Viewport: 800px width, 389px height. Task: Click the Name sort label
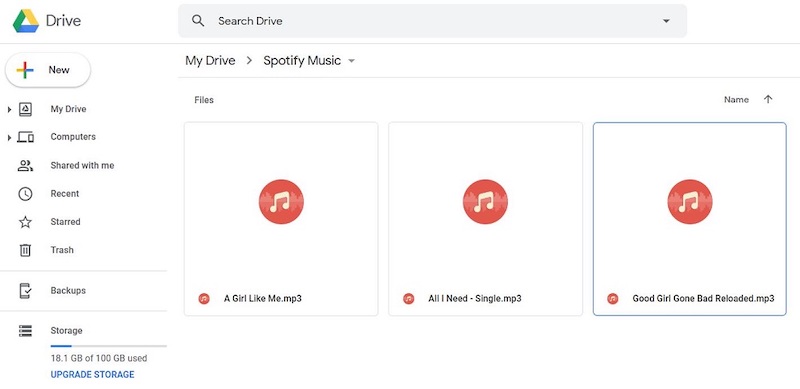(x=736, y=100)
